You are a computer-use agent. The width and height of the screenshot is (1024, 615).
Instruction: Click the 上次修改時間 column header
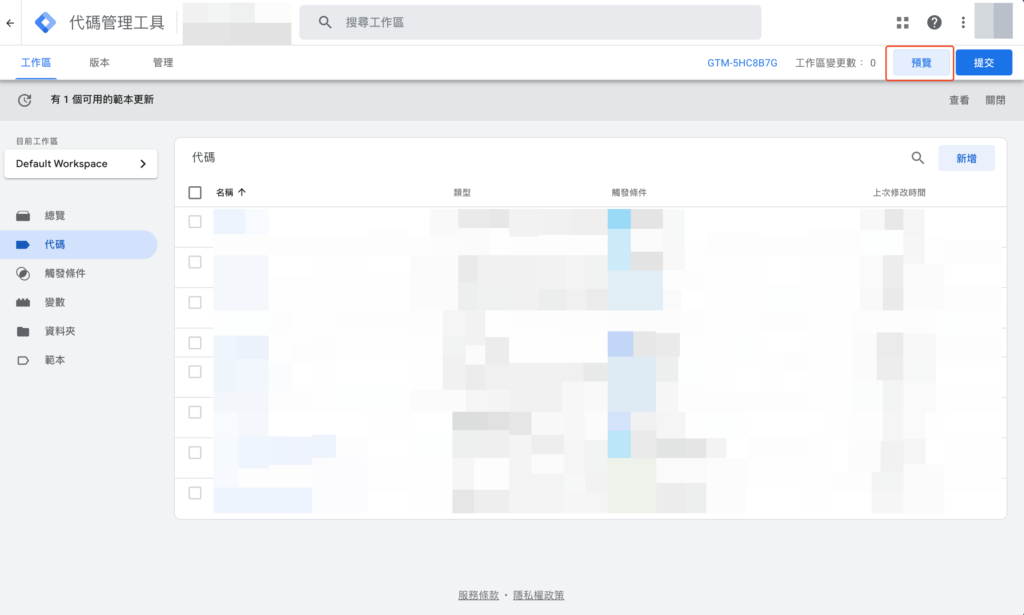point(899,193)
